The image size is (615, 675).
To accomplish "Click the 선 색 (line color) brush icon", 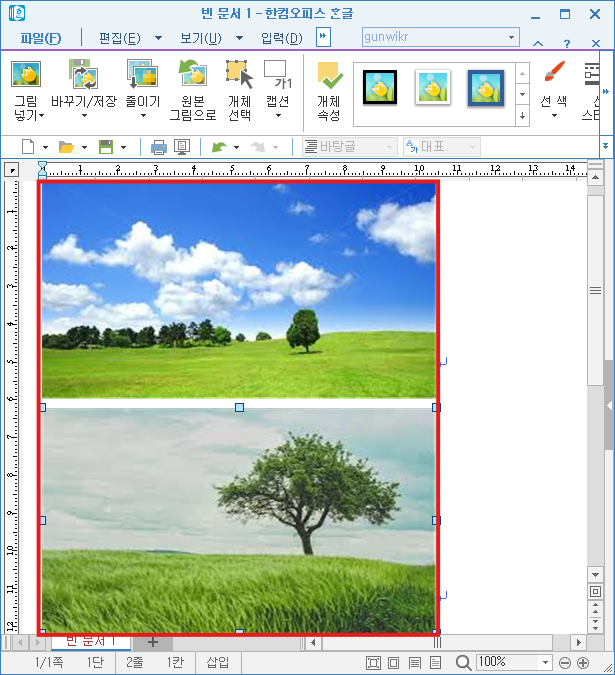I will click(x=553, y=74).
